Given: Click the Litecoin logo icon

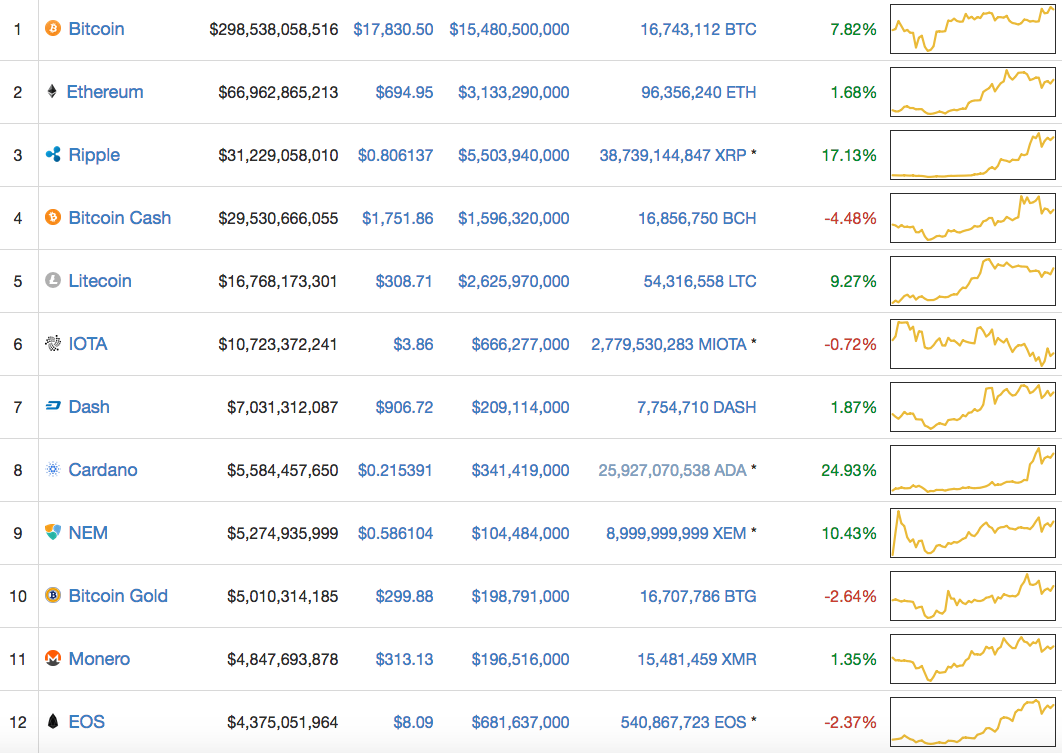Looking at the screenshot, I should point(53,281).
